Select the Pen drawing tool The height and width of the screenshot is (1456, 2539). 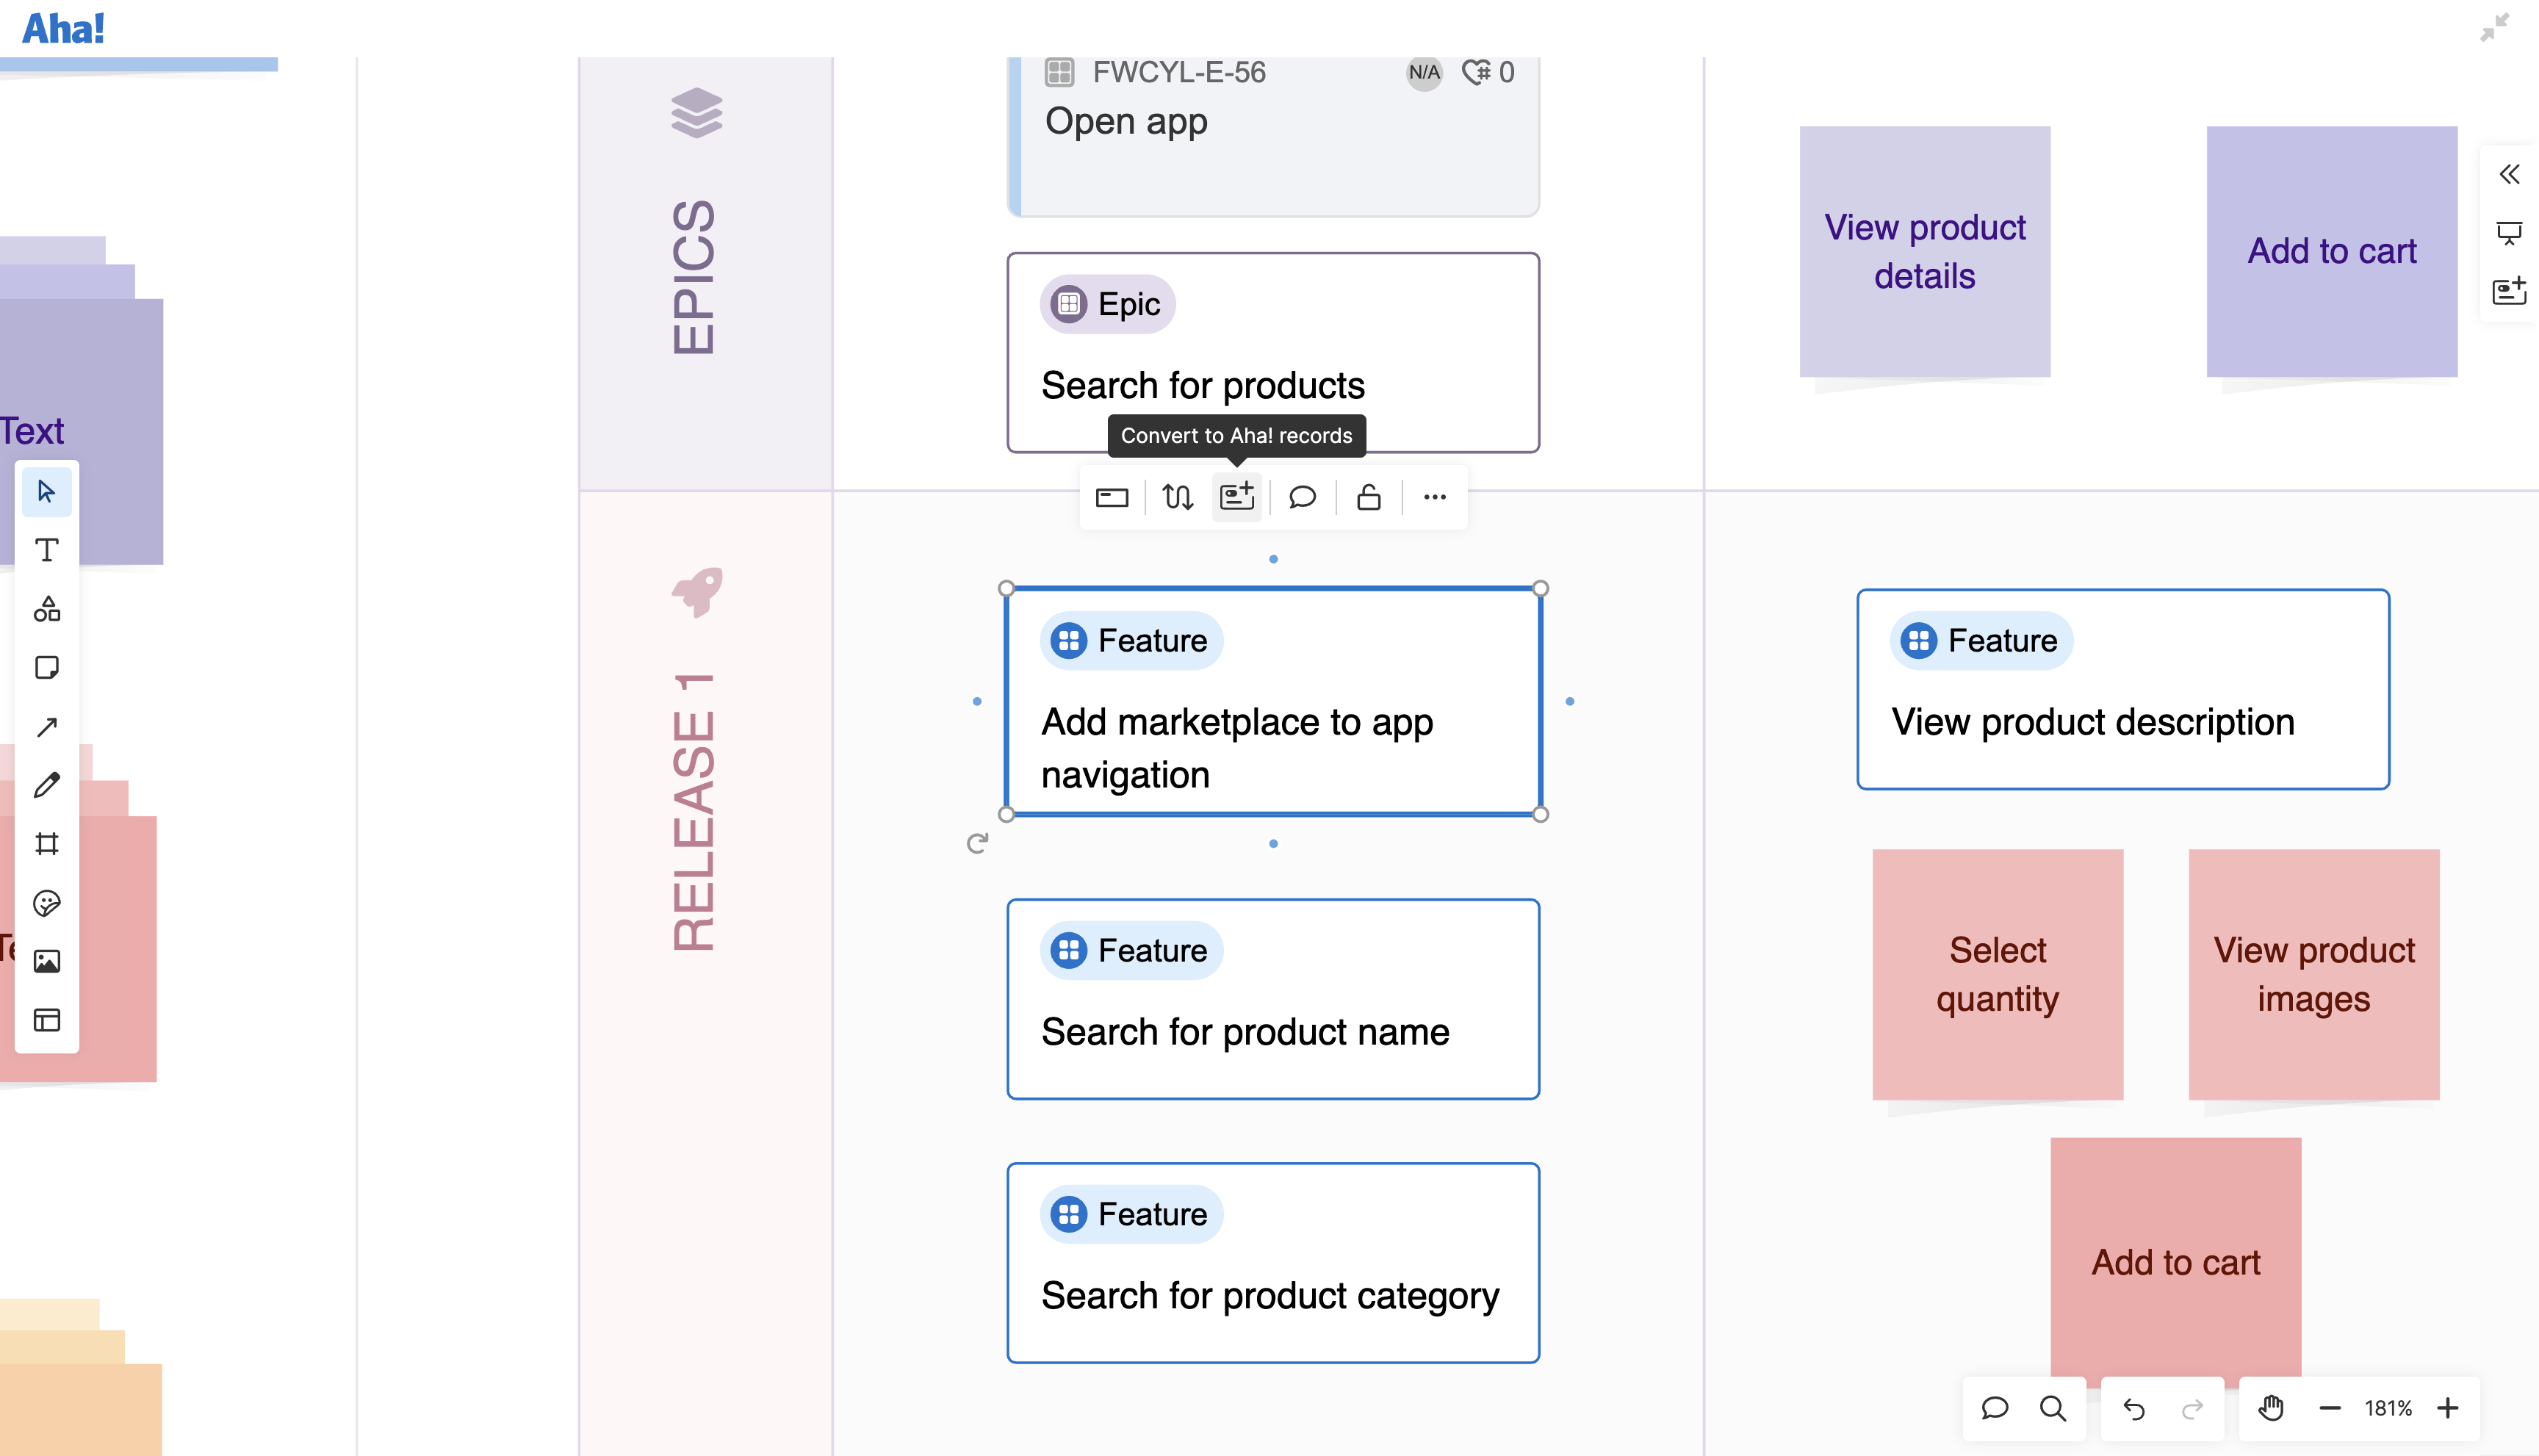pyautogui.click(x=46, y=786)
